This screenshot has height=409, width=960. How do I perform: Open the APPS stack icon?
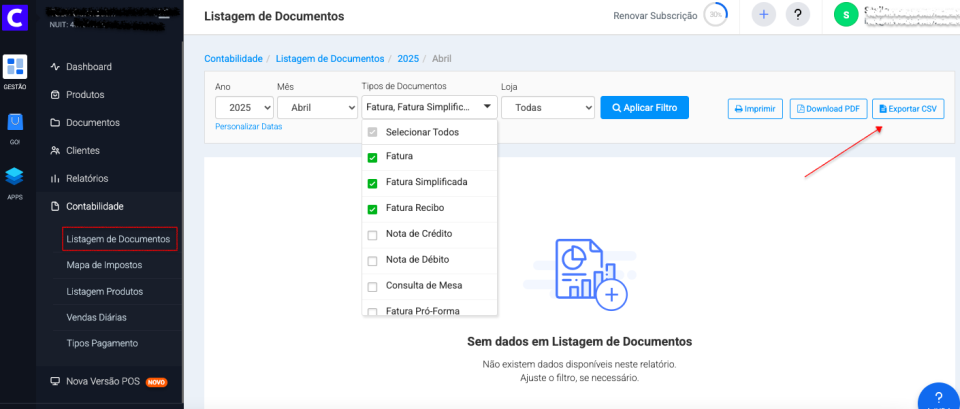pyautogui.click(x=15, y=177)
